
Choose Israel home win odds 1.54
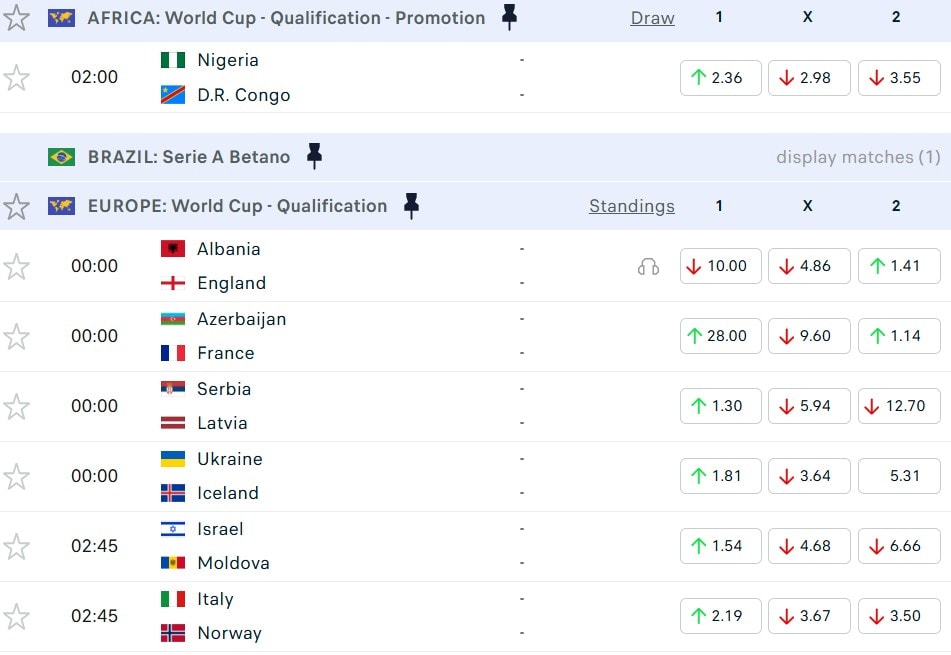coord(720,546)
